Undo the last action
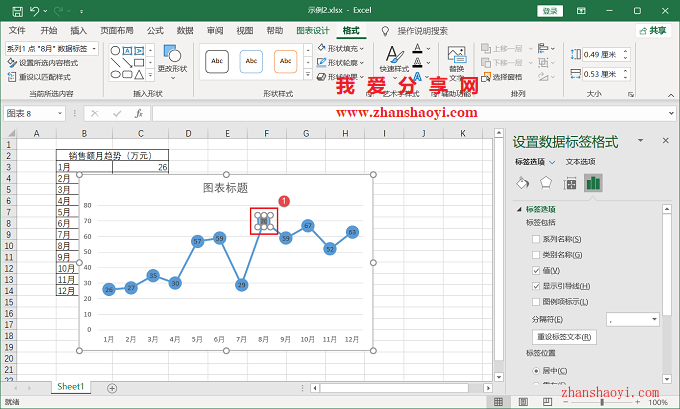The width and height of the screenshot is (680, 409). [34, 11]
